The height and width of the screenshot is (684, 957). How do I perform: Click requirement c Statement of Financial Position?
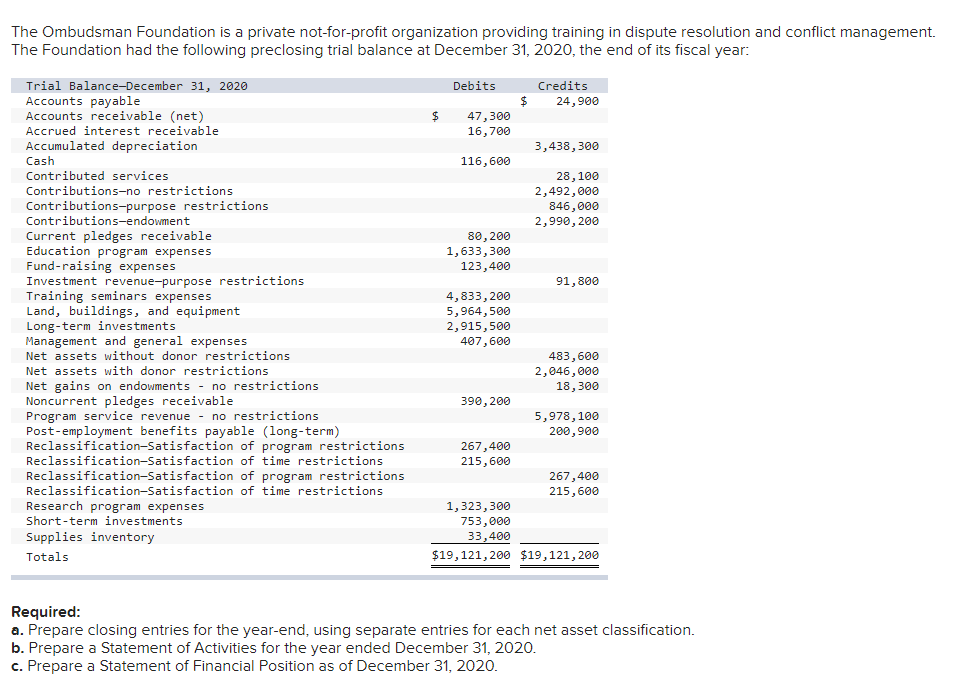pos(255,666)
